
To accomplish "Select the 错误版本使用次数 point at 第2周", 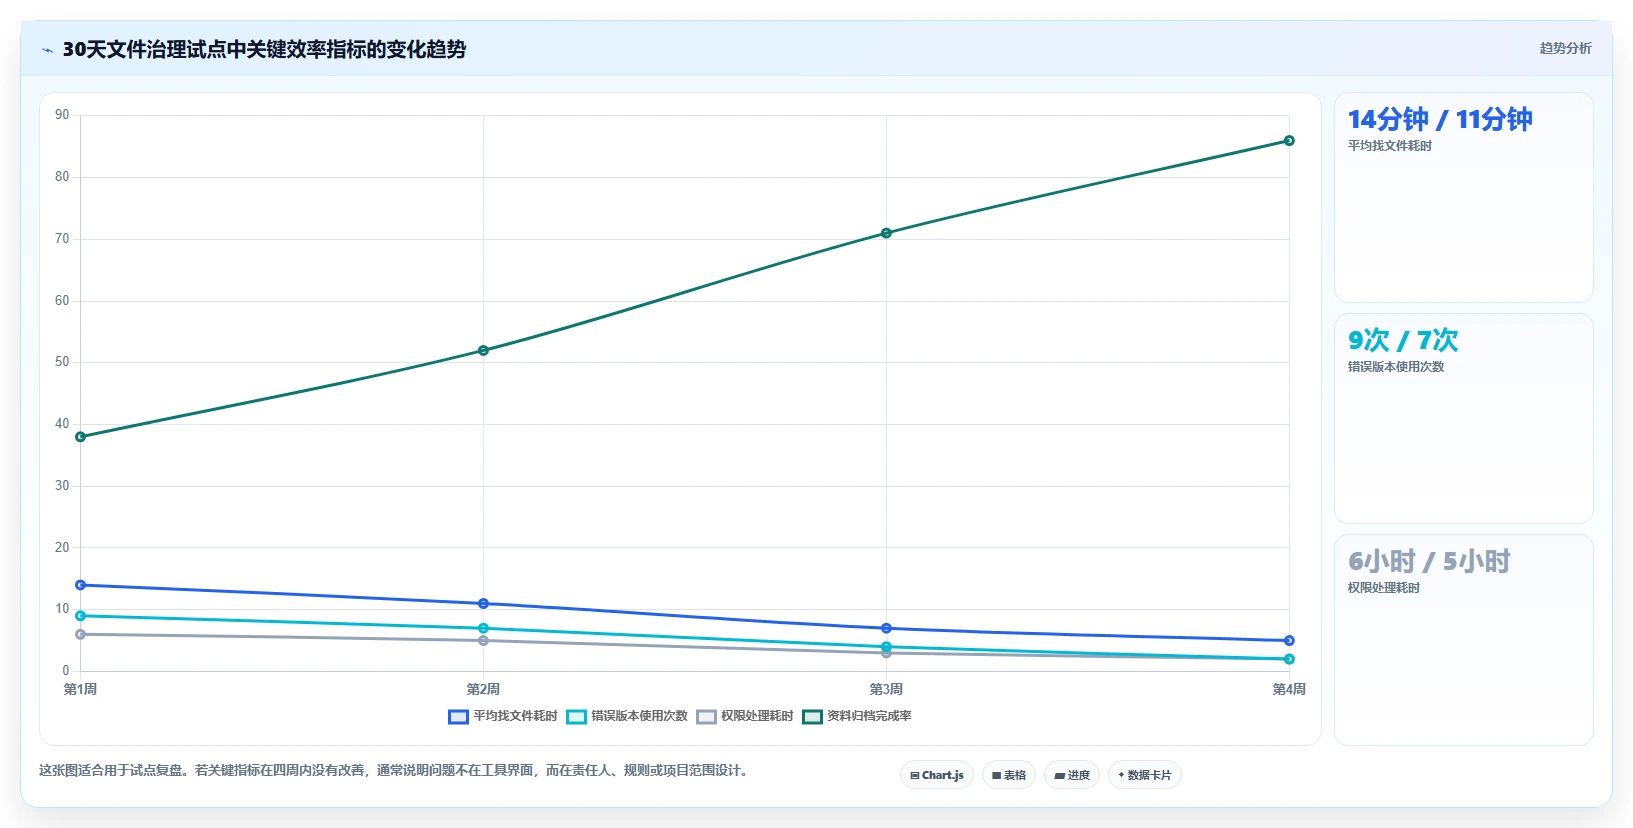I will click(483, 628).
